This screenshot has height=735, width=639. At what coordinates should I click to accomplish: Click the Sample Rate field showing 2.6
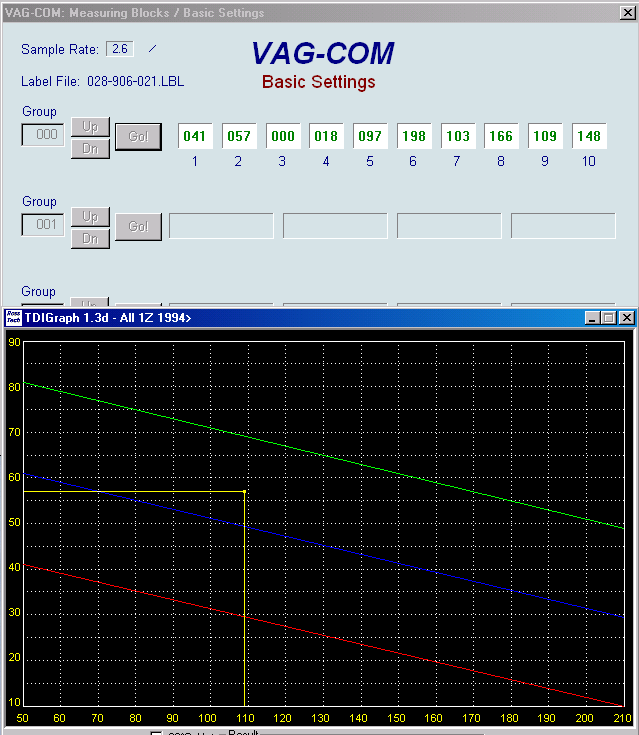[121, 49]
